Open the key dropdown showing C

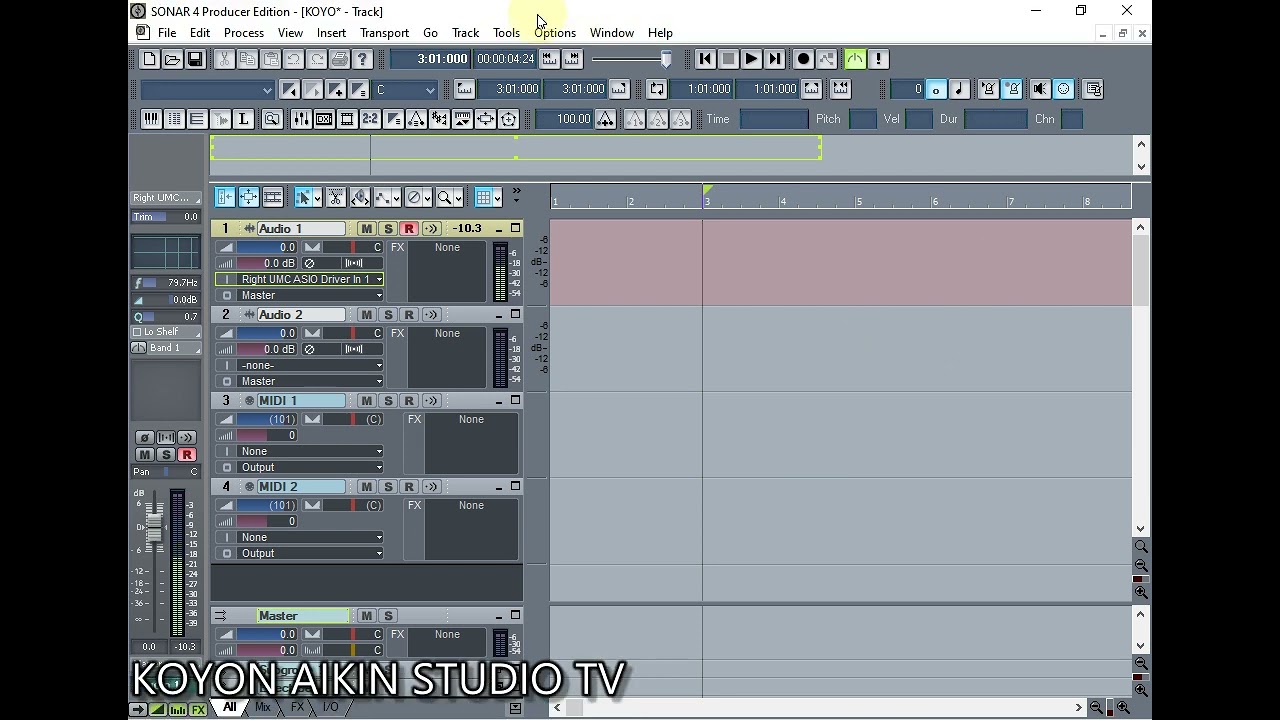tap(405, 90)
